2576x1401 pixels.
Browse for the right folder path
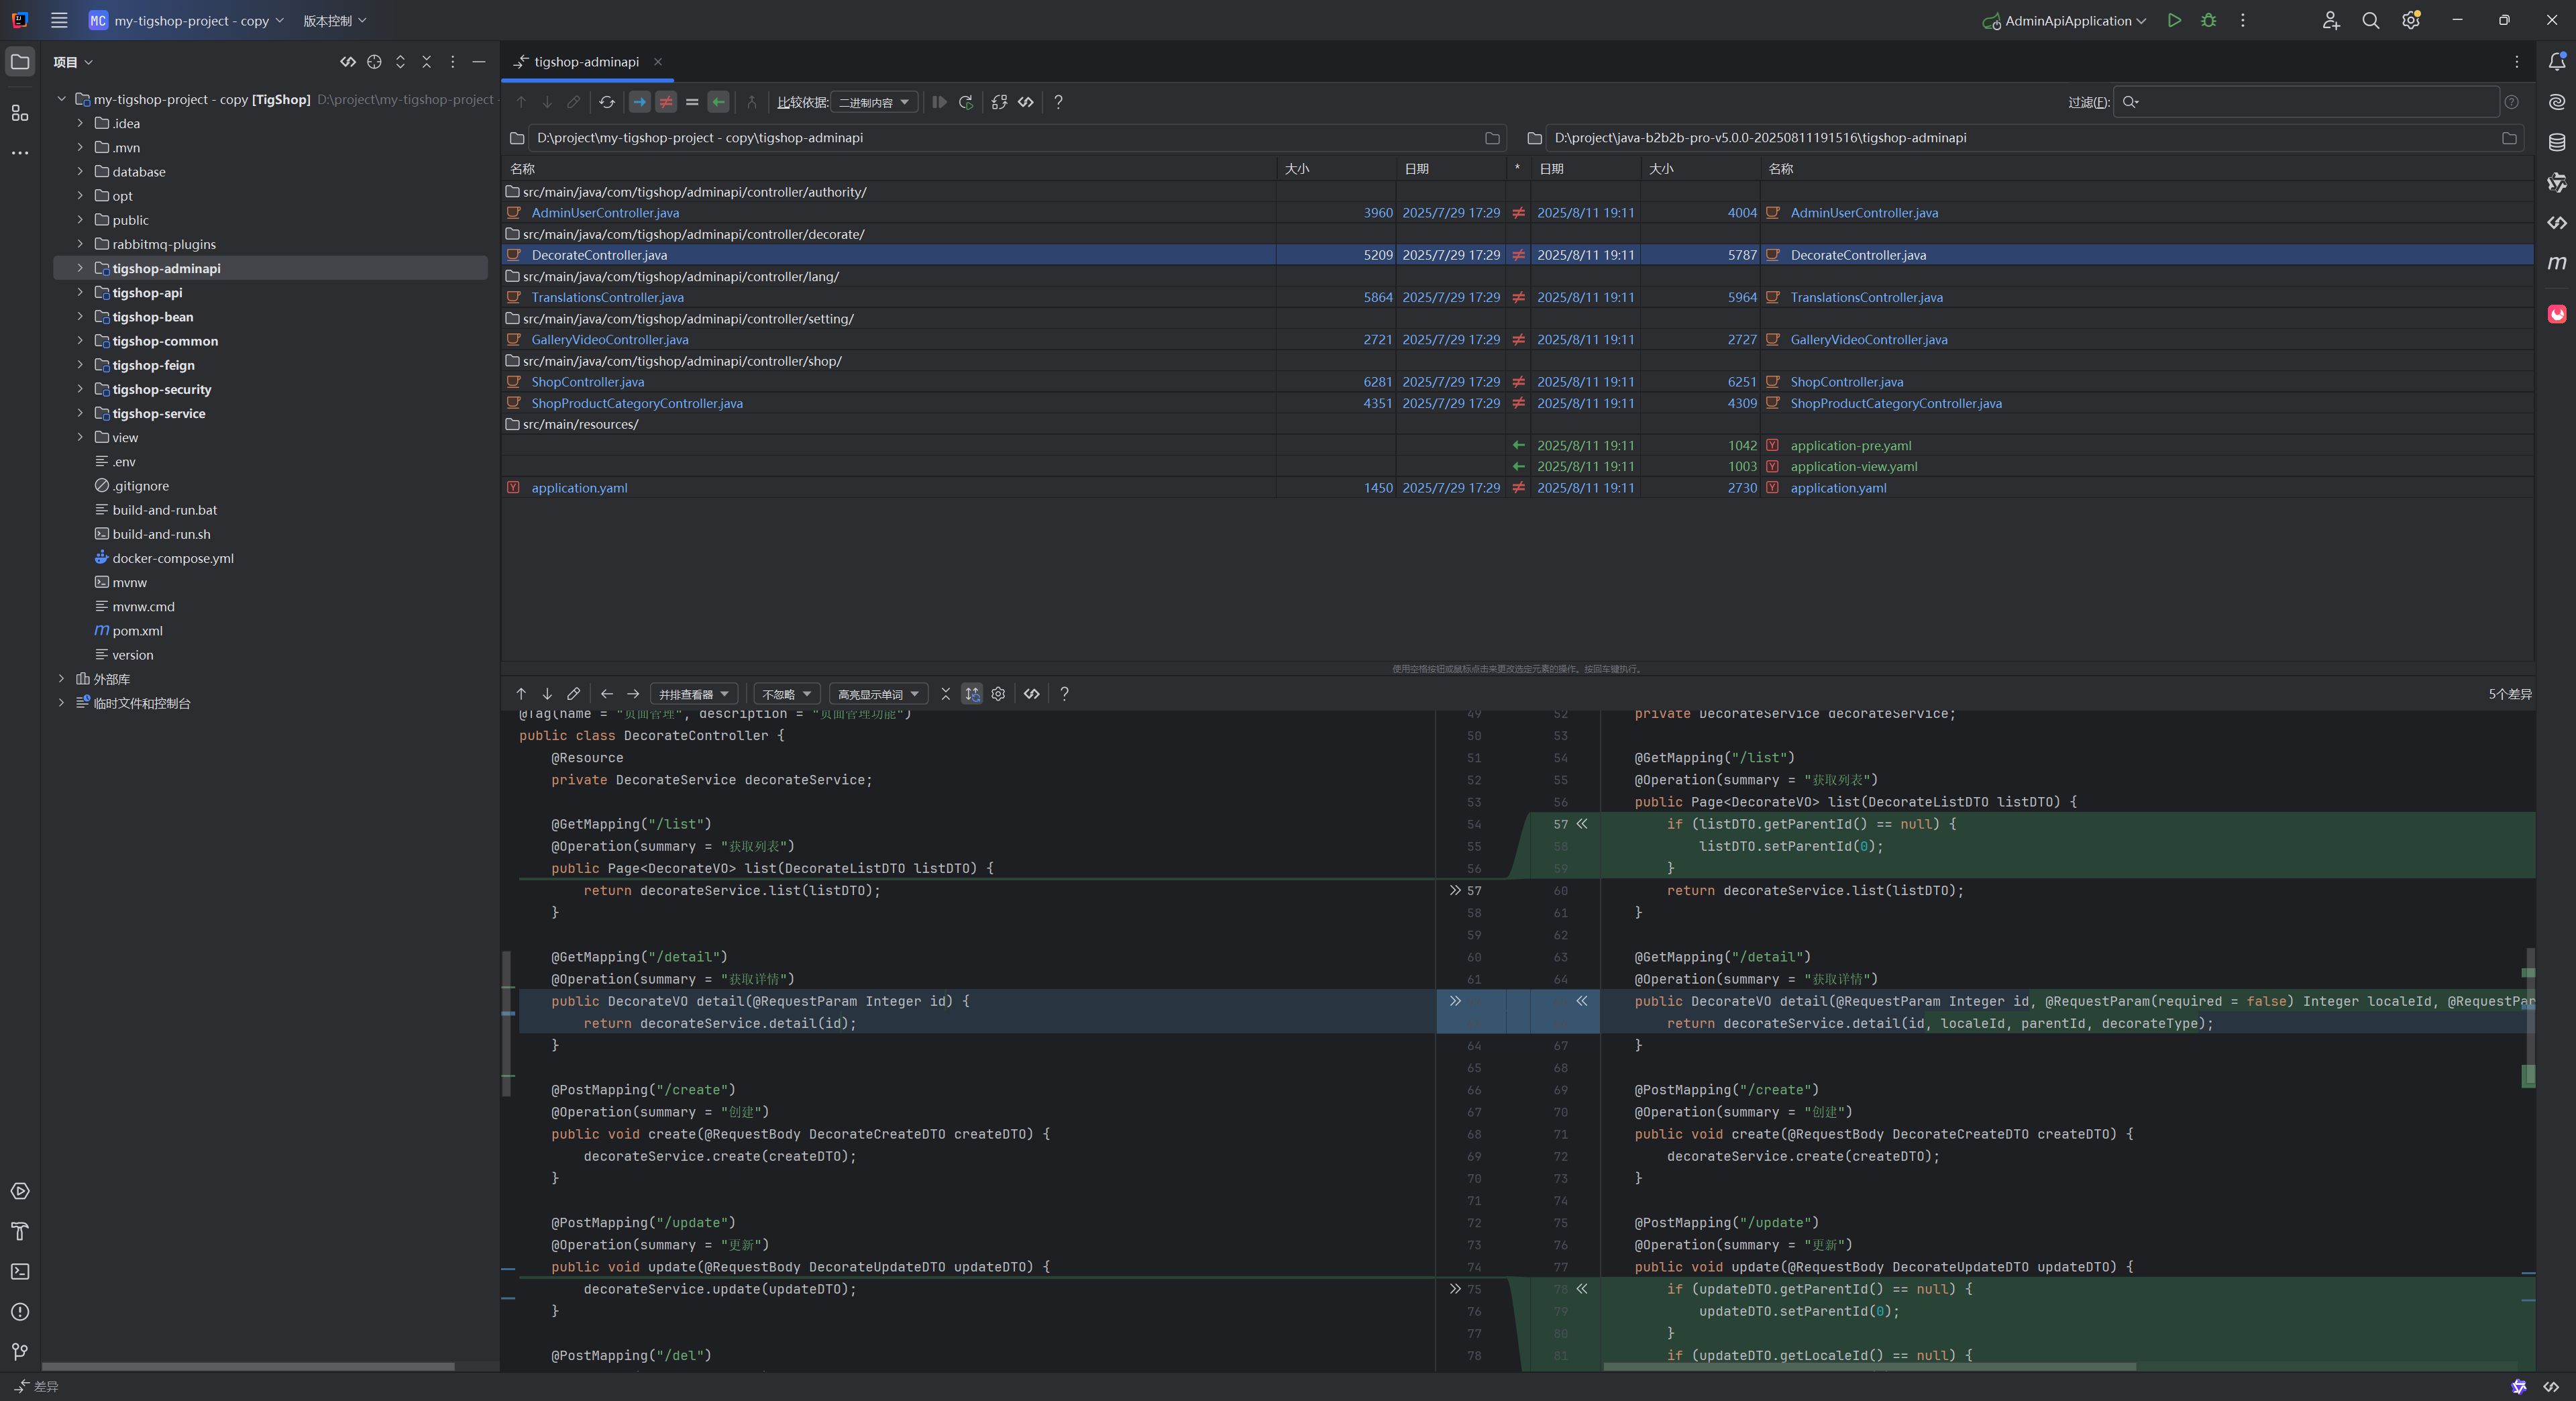[x=2509, y=138]
